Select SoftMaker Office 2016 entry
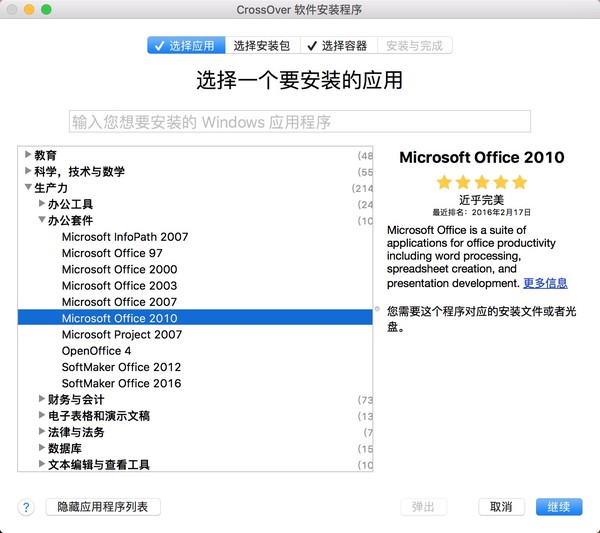Image resolution: width=600 pixels, height=533 pixels. [121, 383]
